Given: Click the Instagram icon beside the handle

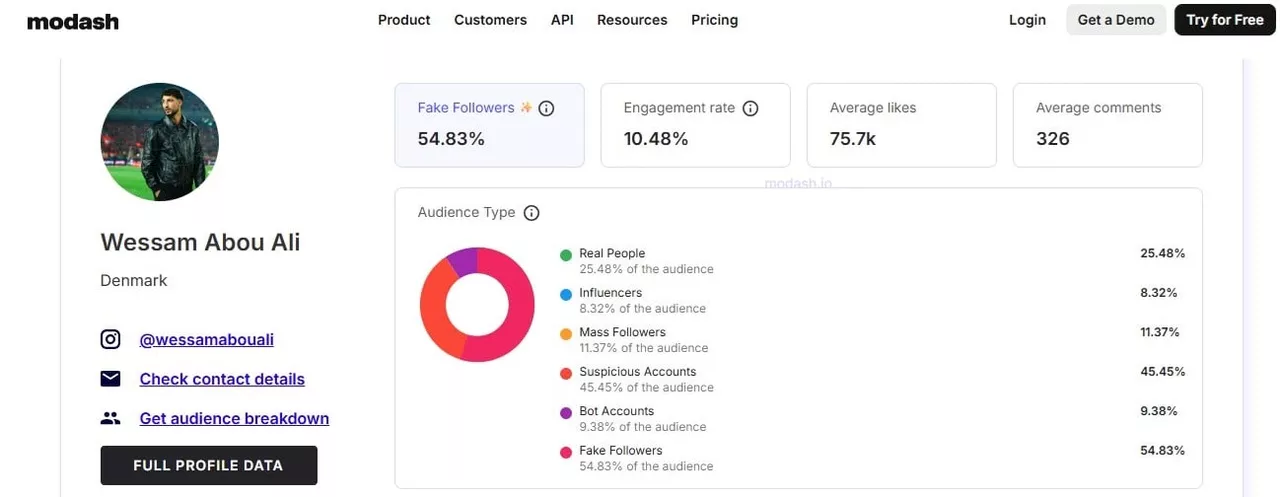Looking at the screenshot, I should 110,340.
